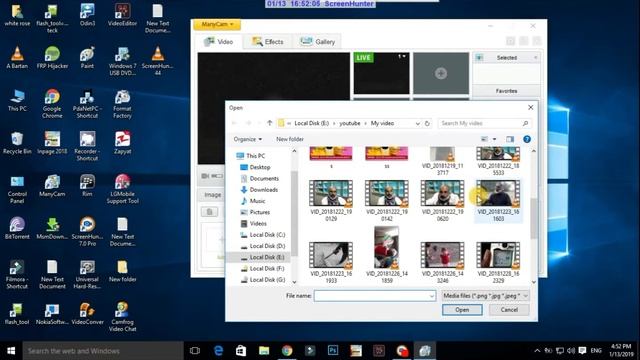Select the Image tab in ManyCam
This screenshot has width=640, height=360.
212,195
